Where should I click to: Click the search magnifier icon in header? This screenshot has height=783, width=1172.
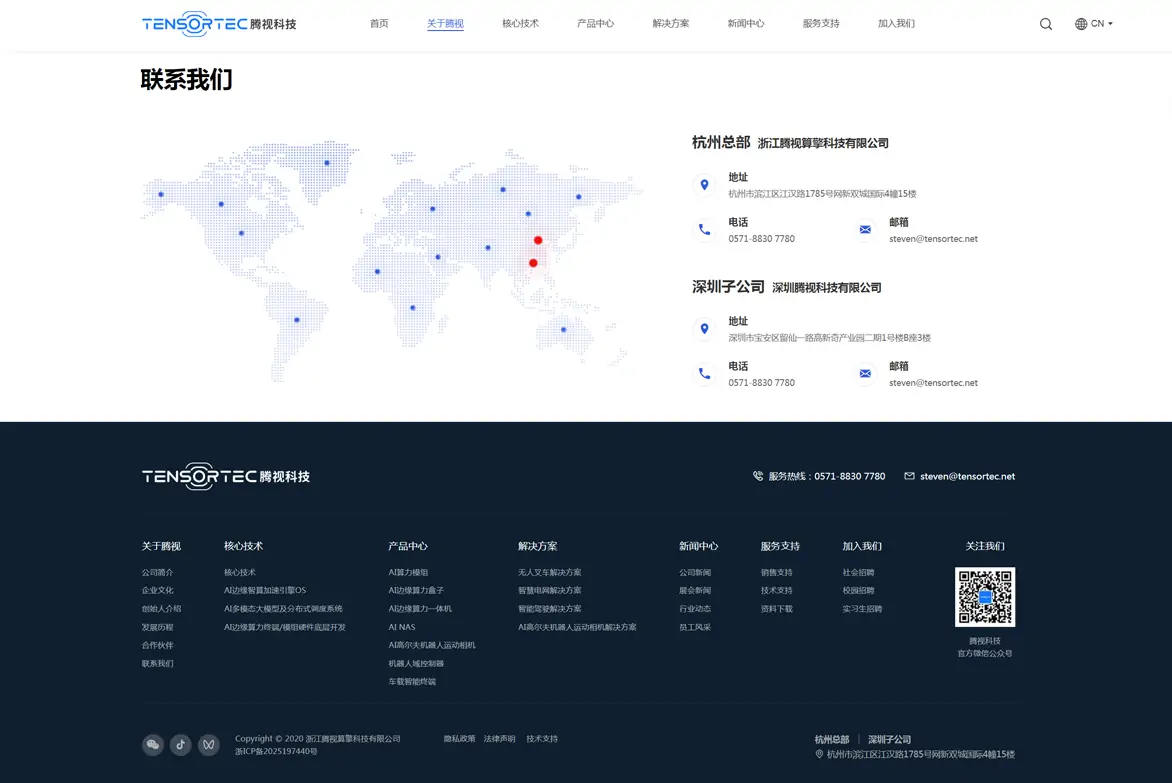tap(1045, 24)
